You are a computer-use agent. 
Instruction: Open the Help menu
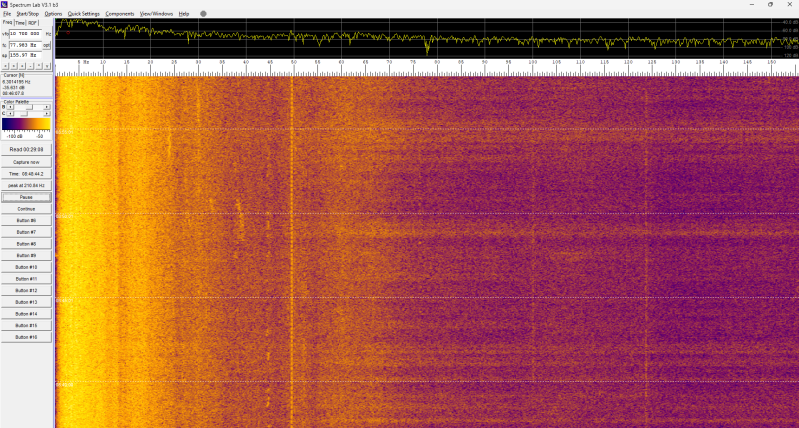[183, 14]
